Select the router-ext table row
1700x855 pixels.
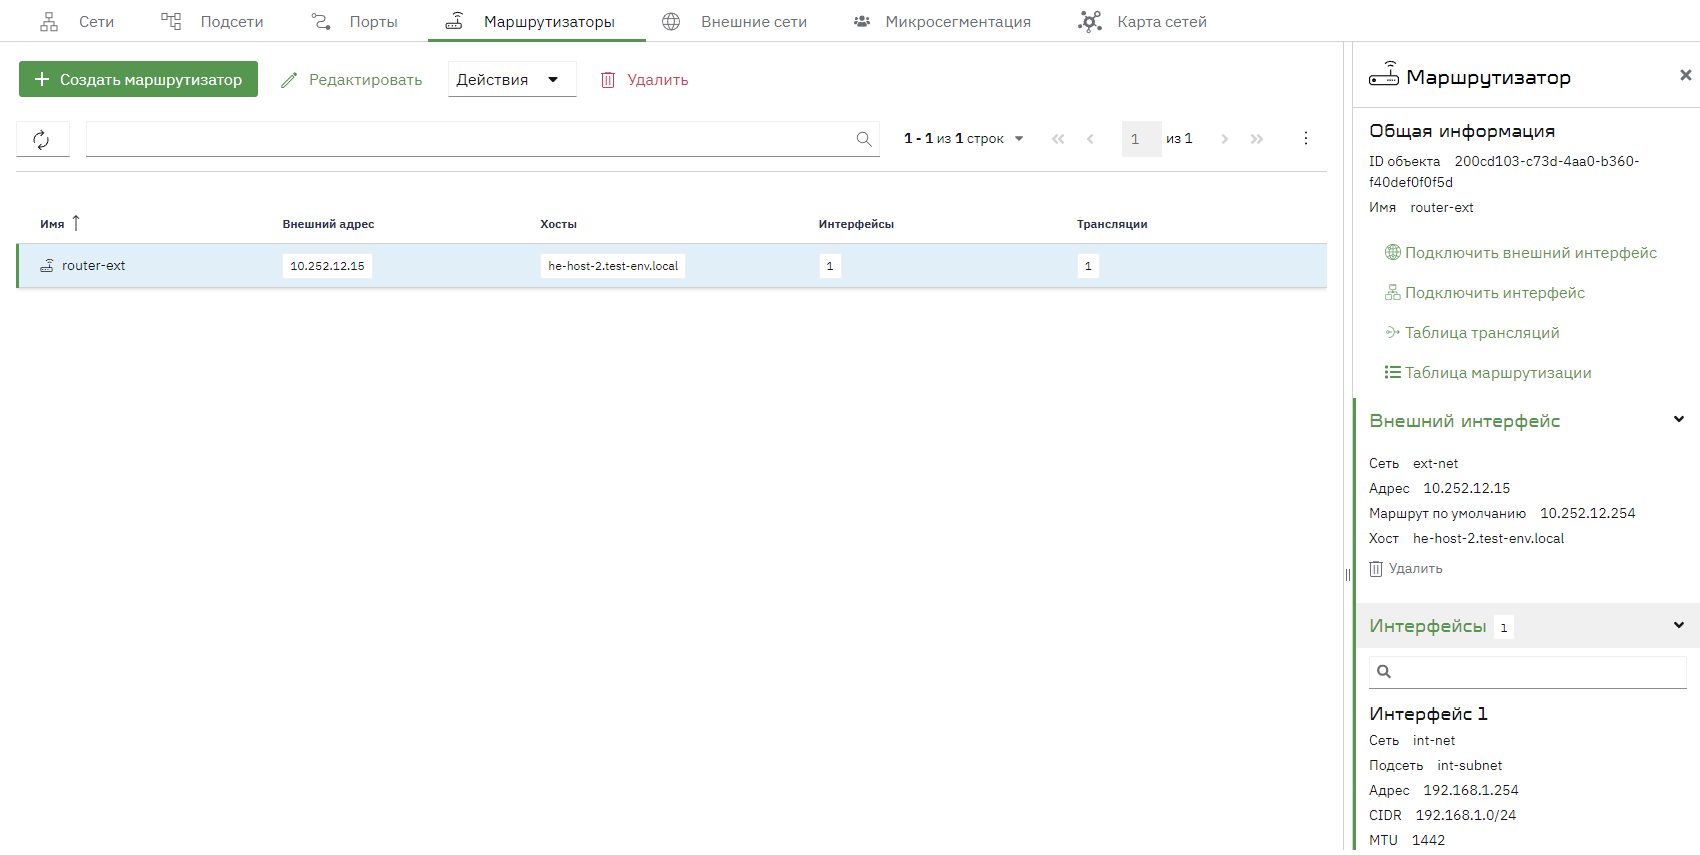coord(671,266)
